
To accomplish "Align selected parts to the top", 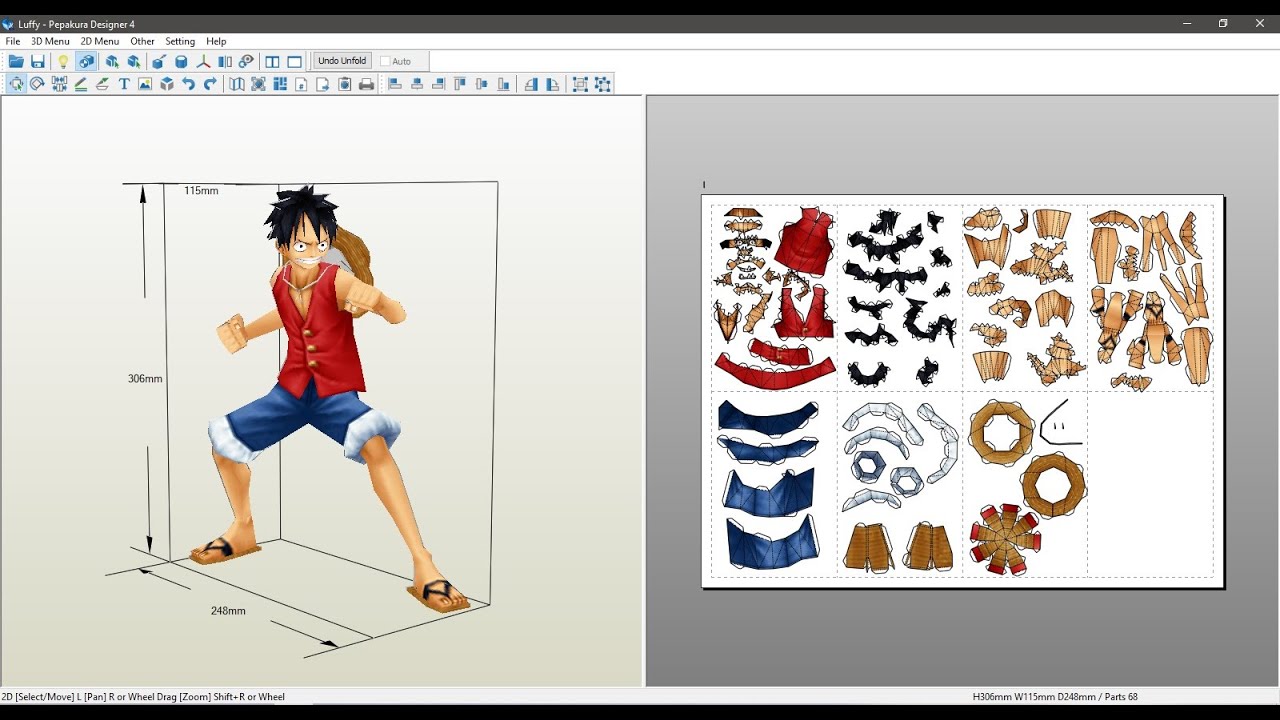I will [460, 84].
